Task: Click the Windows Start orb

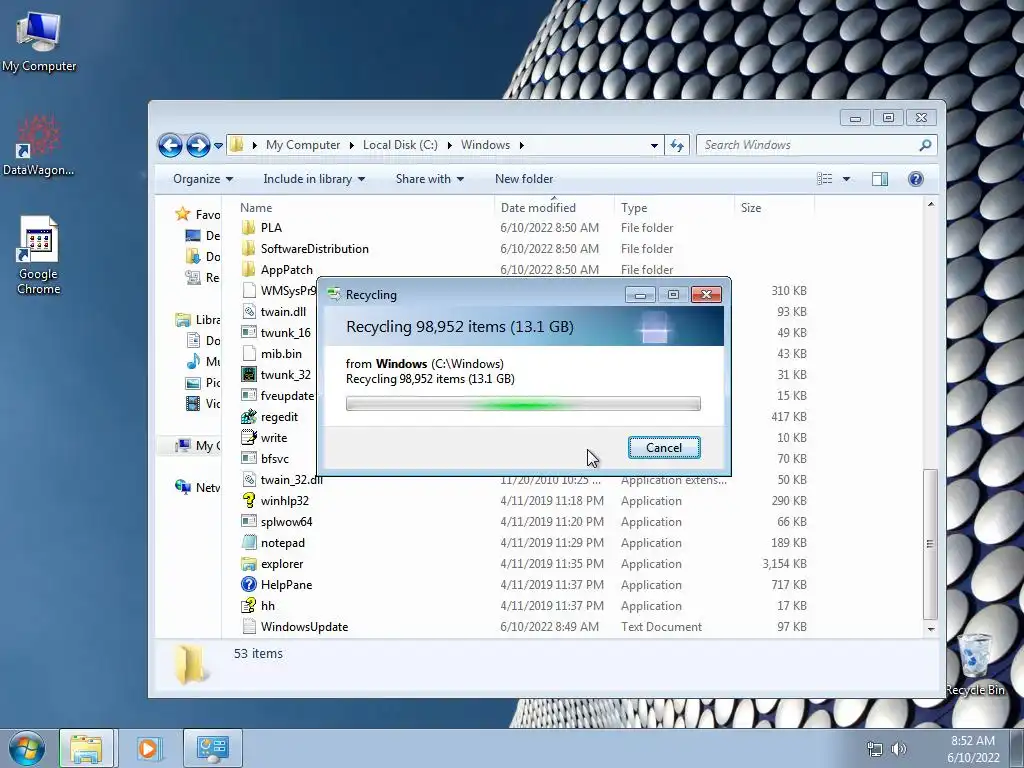Action: [27, 748]
